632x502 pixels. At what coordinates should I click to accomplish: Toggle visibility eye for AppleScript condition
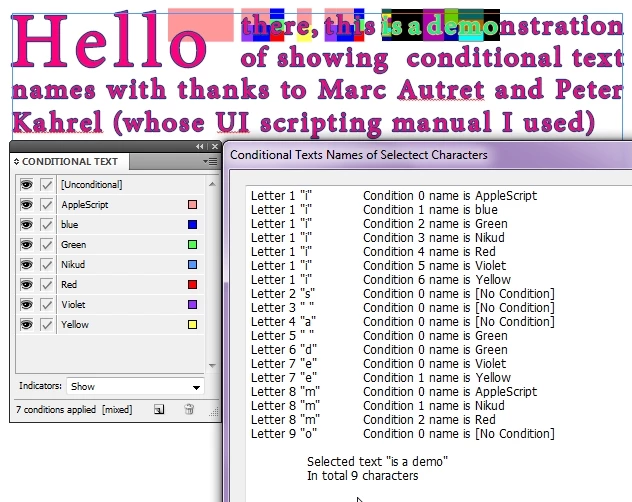tap(27, 205)
